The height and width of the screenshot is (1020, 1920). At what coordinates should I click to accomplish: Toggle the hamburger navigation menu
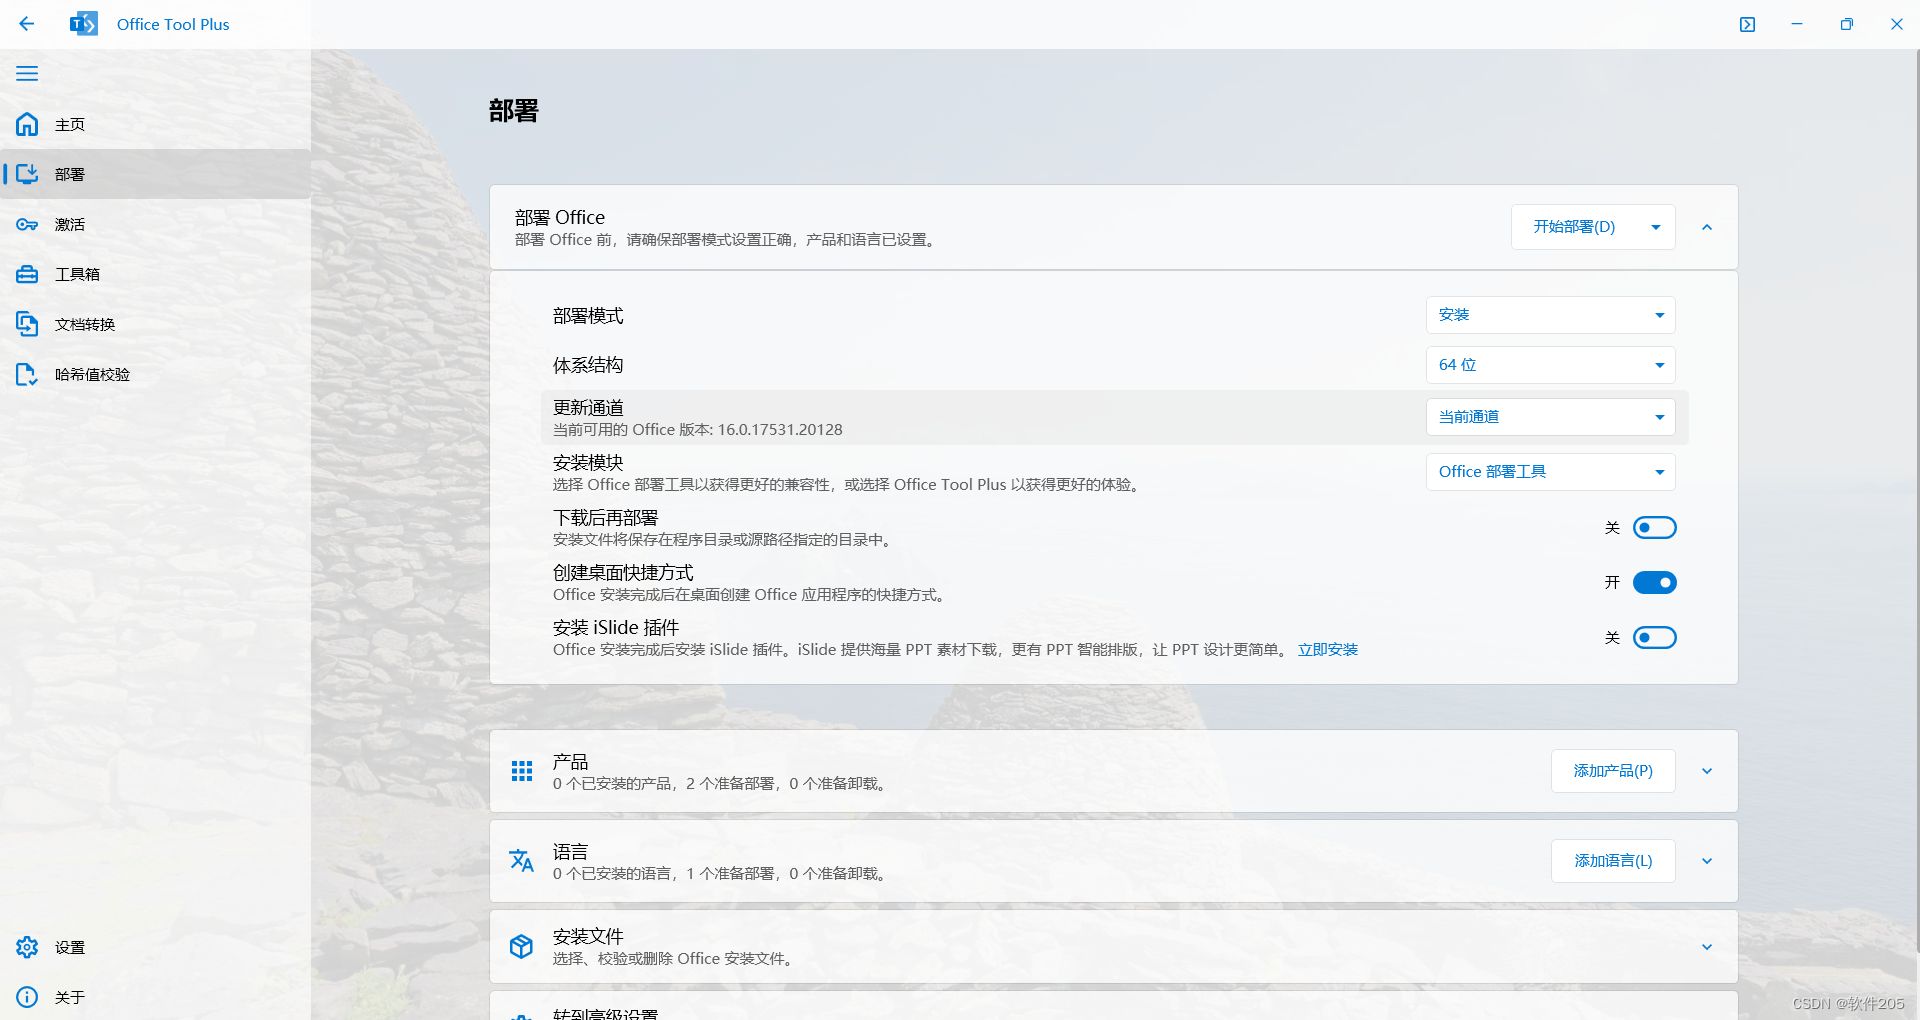(27, 73)
